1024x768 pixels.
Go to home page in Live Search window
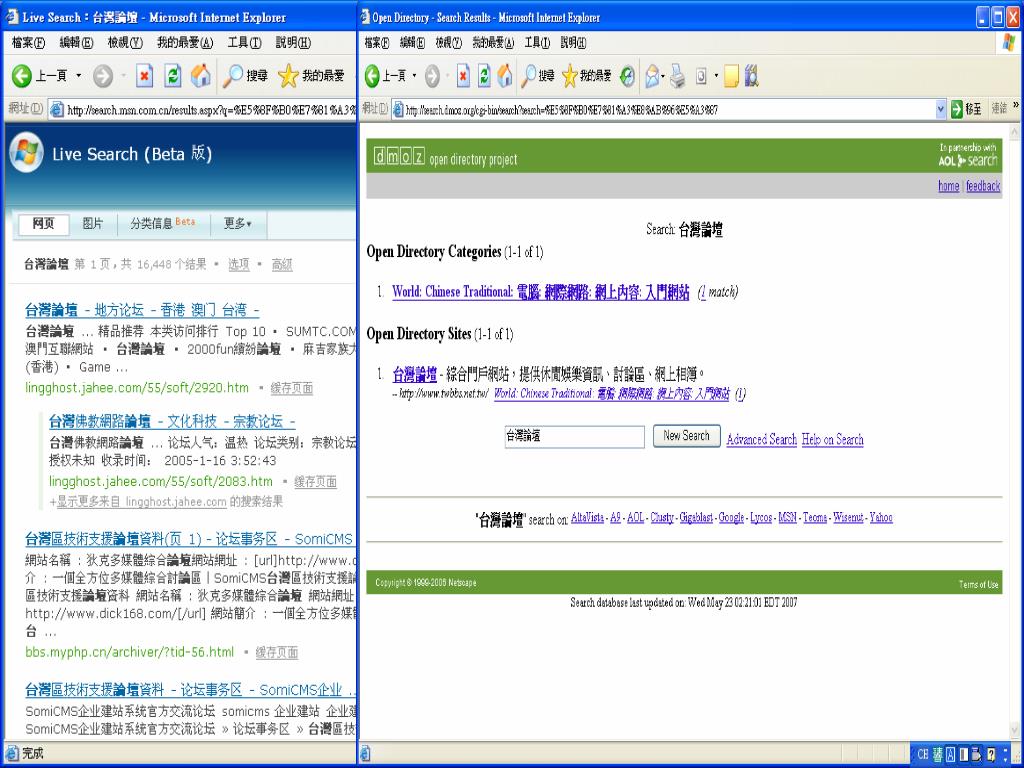coord(200,76)
